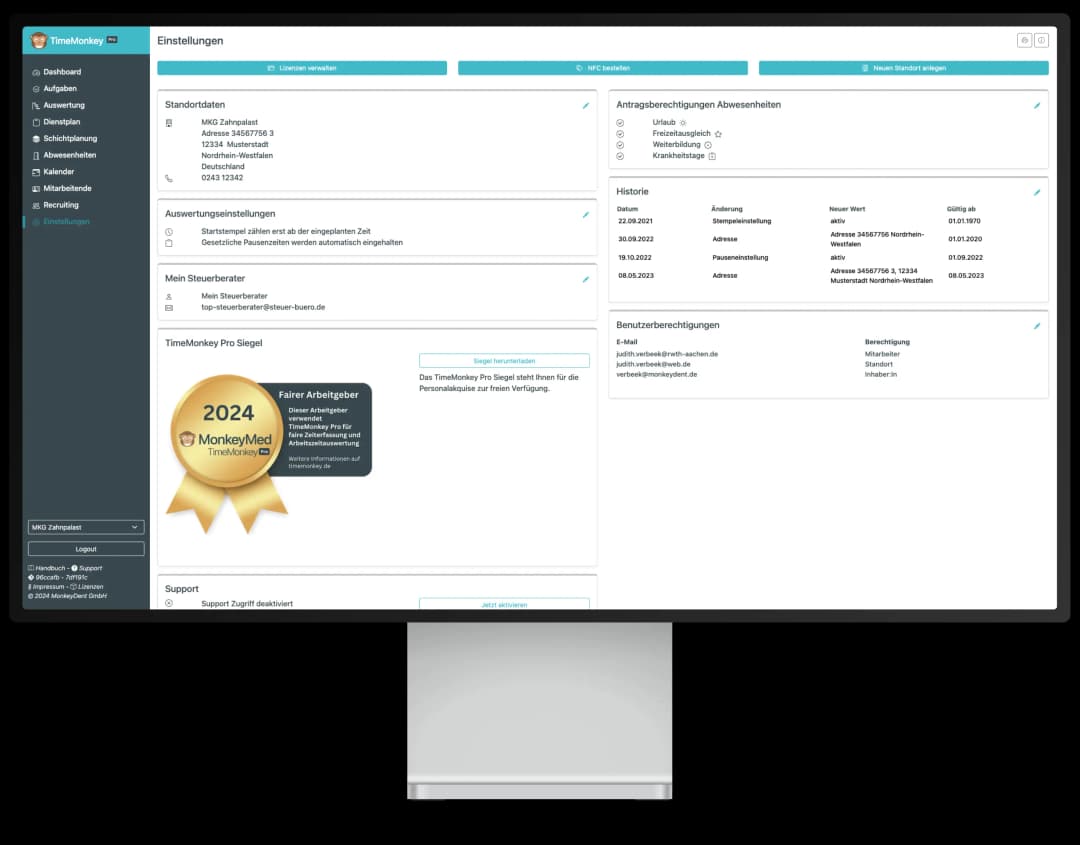Click the envelope icon beside Steuerberater email
The image size is (1080, 845).
tap(169, 308)
